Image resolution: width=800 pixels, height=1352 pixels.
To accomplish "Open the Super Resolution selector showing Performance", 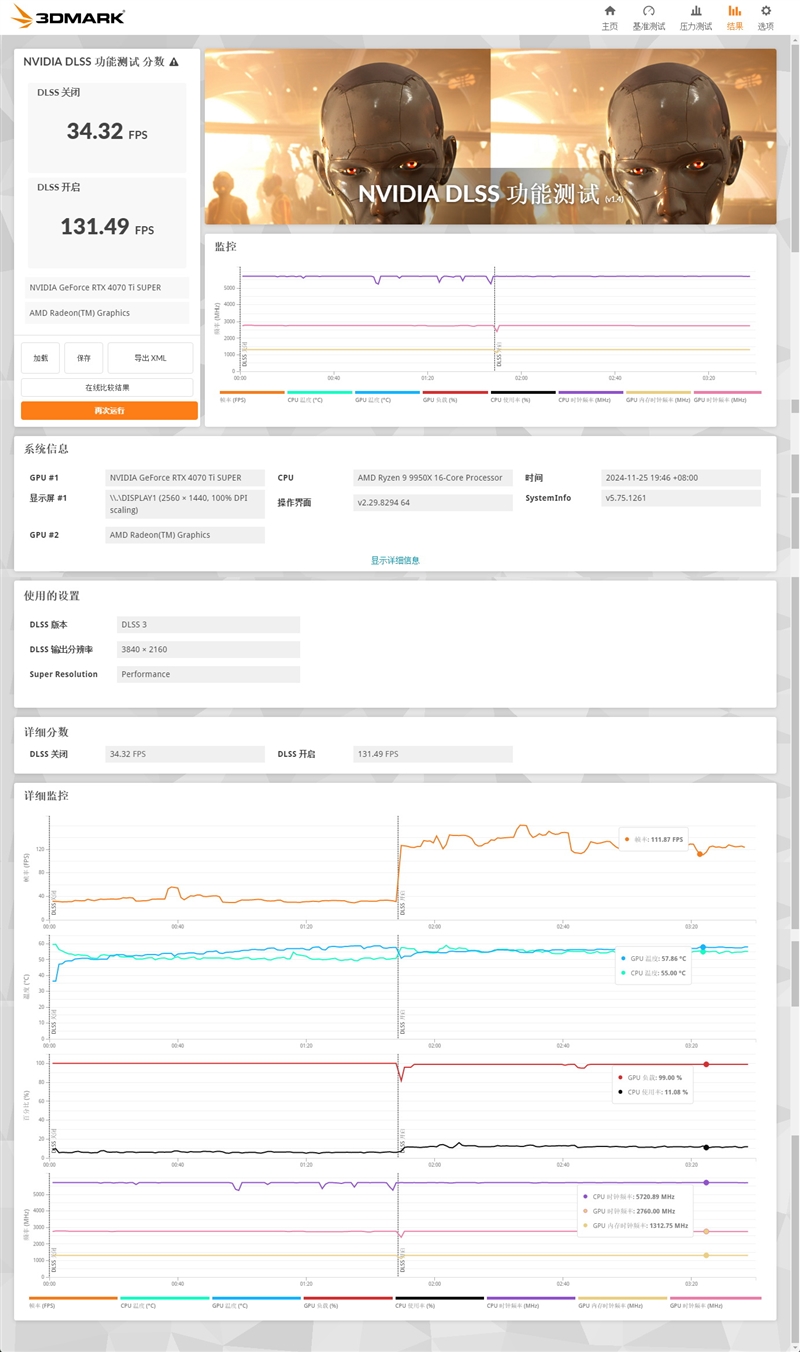I will click(x=207, y=673).
